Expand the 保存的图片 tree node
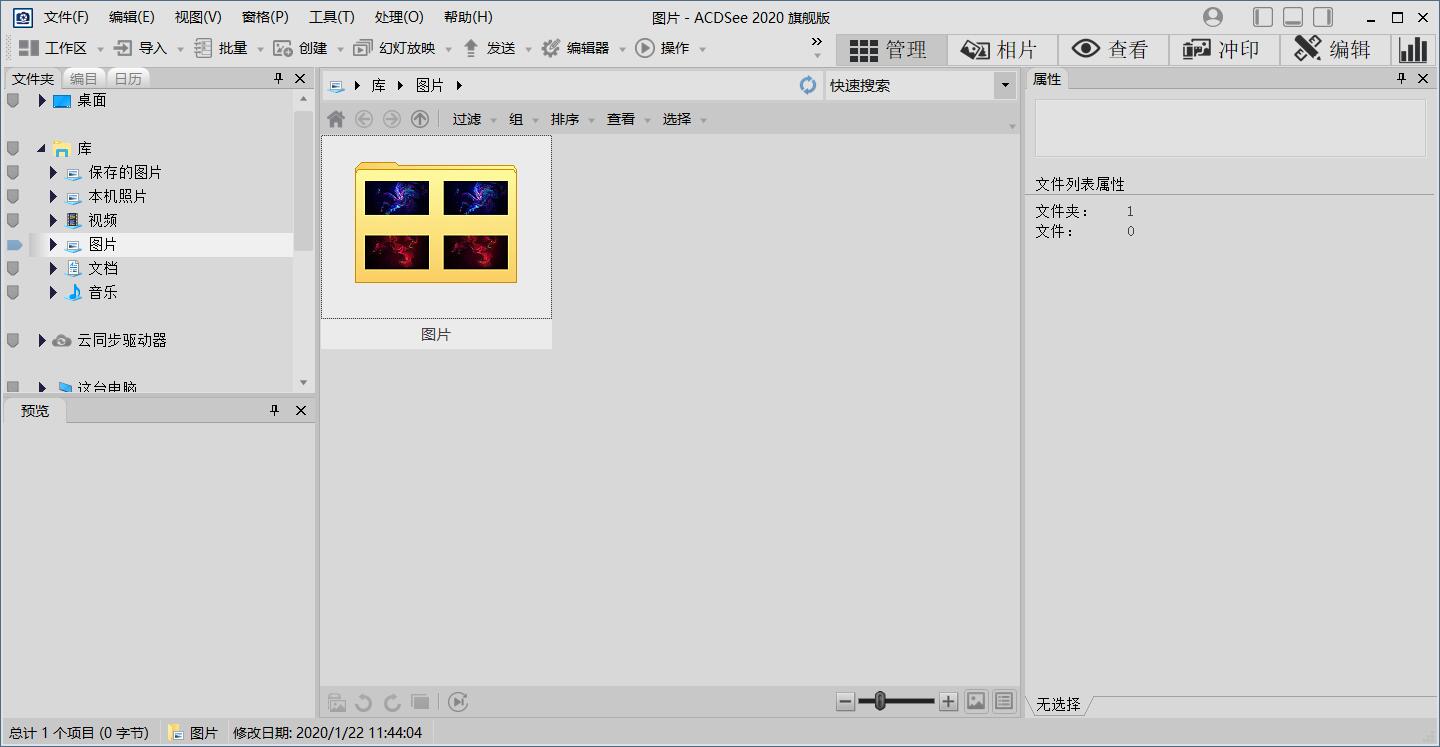1440x747 pixels. (53, 172)
